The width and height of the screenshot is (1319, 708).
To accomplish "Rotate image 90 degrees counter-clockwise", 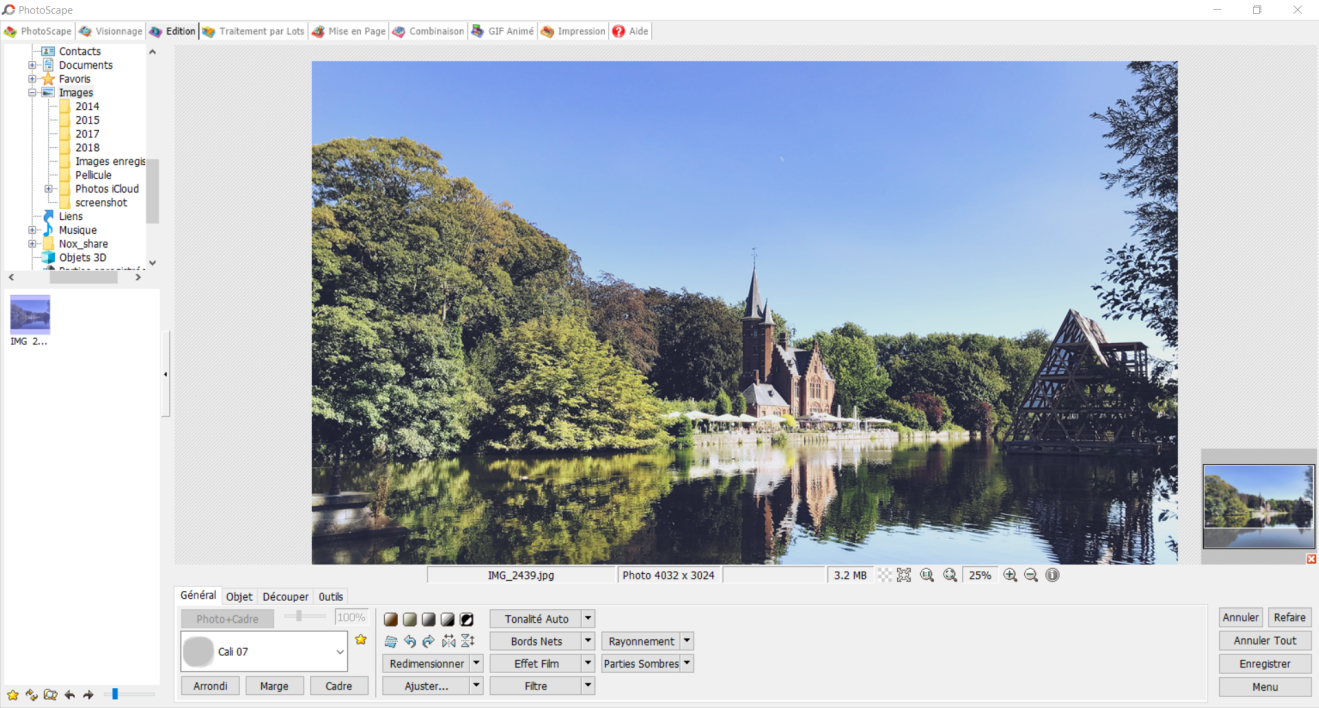I will (x=410, y=642).
